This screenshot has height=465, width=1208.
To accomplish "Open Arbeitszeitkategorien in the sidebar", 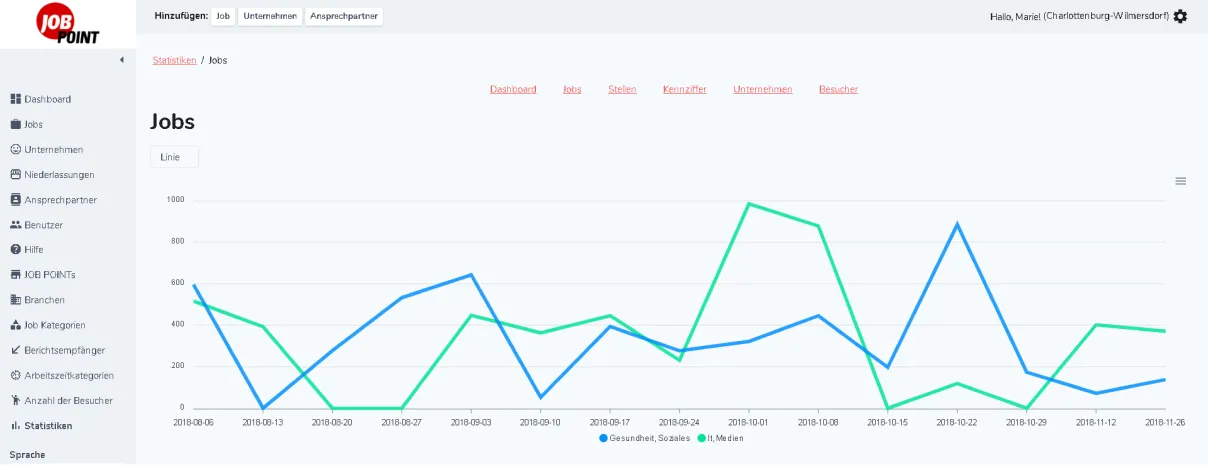I will (68, 375).
